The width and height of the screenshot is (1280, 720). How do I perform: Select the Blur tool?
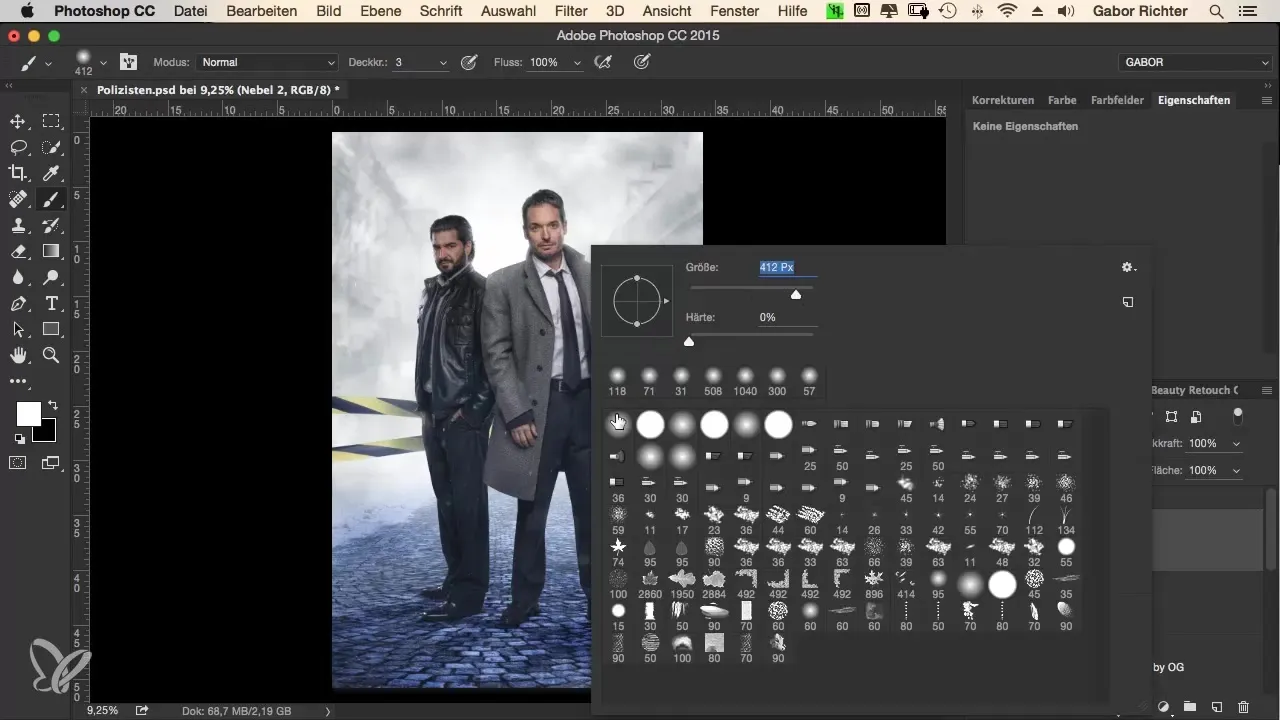pos(18,278)
